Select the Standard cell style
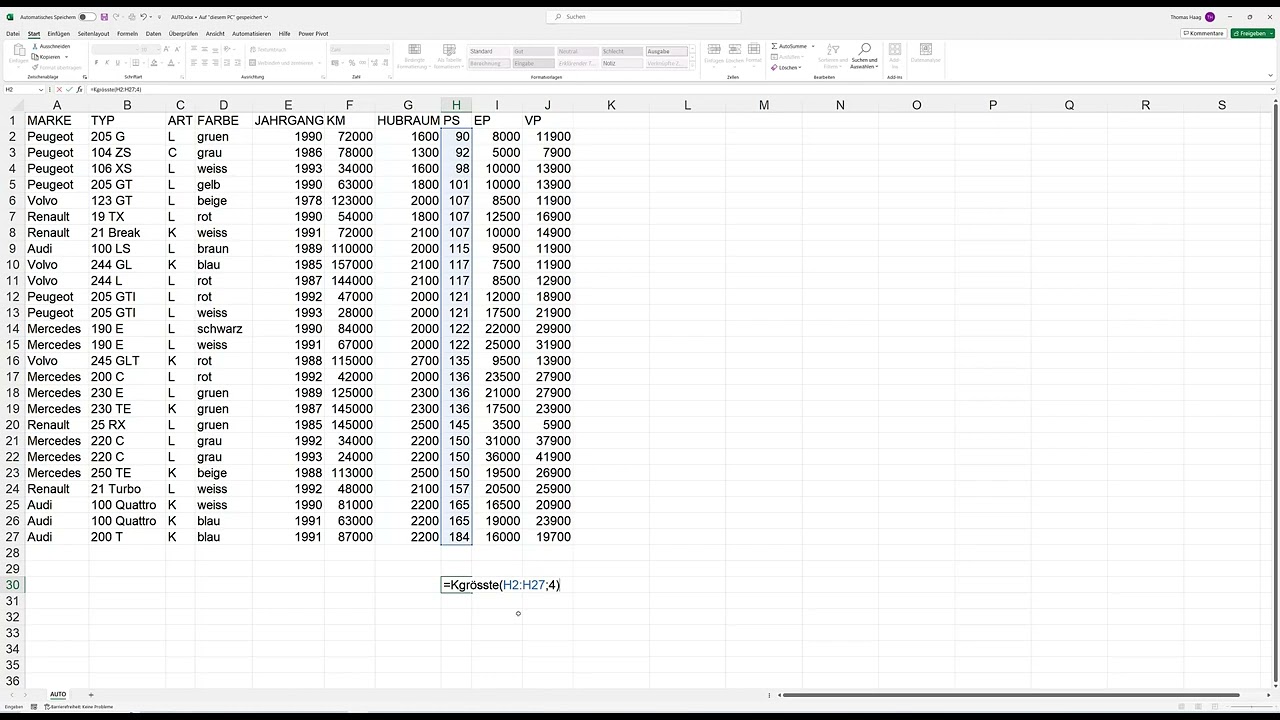 click(x=488, y=51)
